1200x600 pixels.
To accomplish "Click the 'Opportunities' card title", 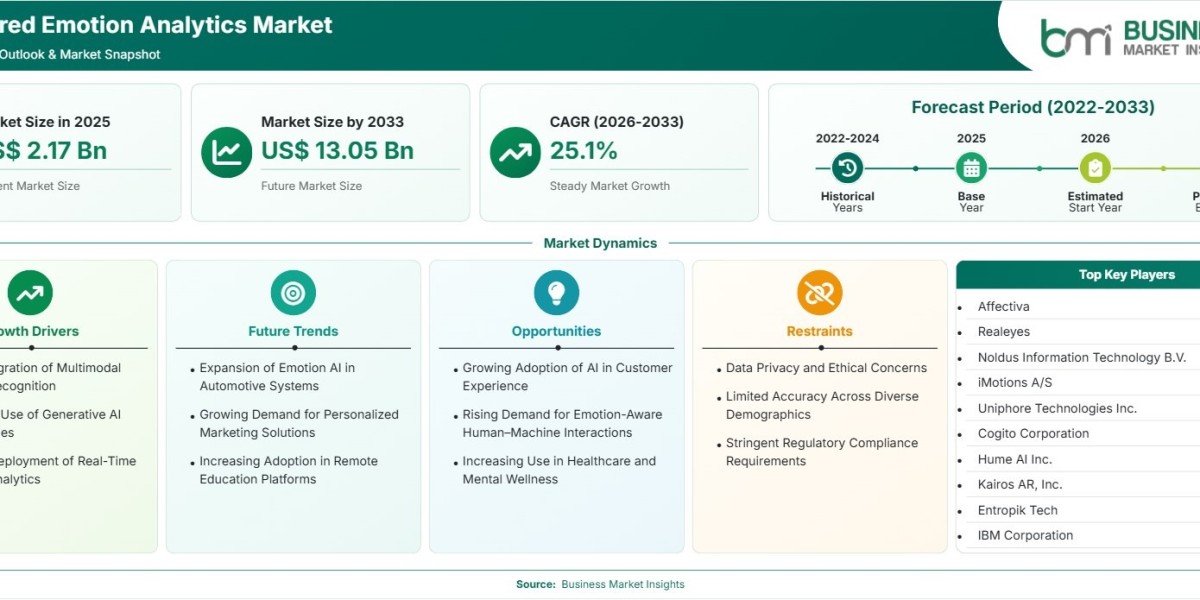I will pos(556,331).
